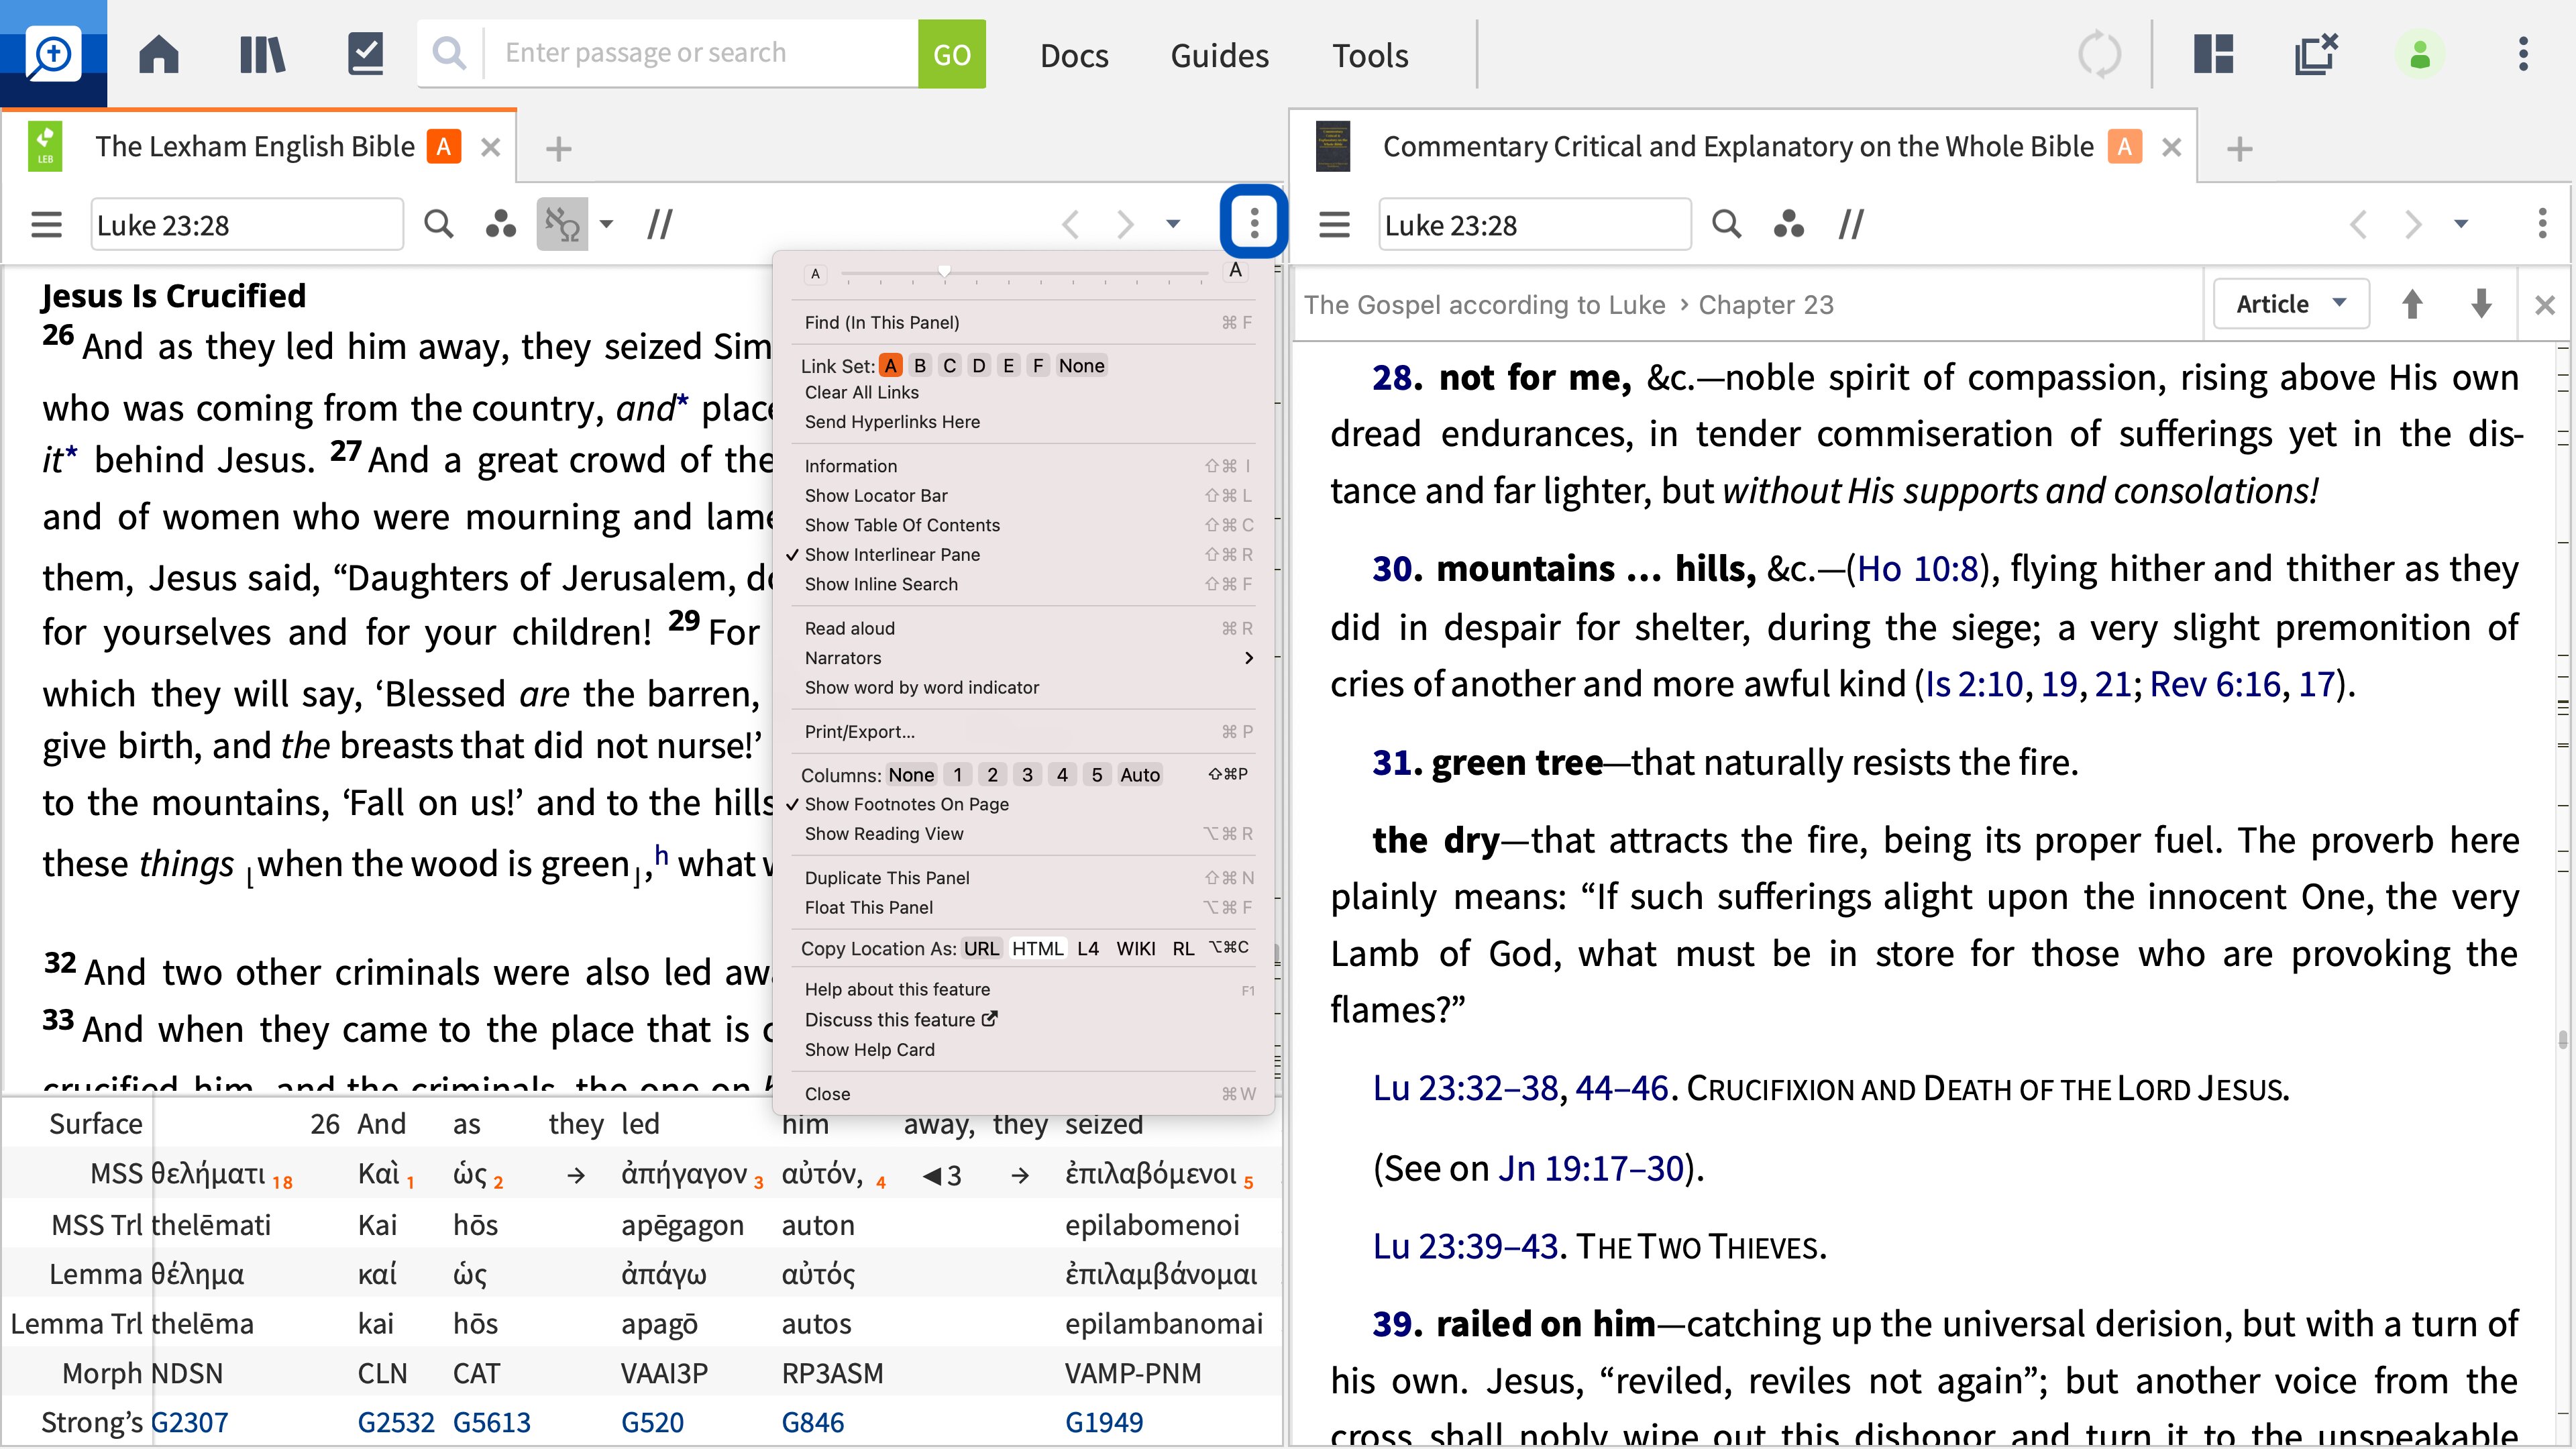Open the Guides menu
Viewport: 2576px width, 1449px height.
click(1219, 55)
